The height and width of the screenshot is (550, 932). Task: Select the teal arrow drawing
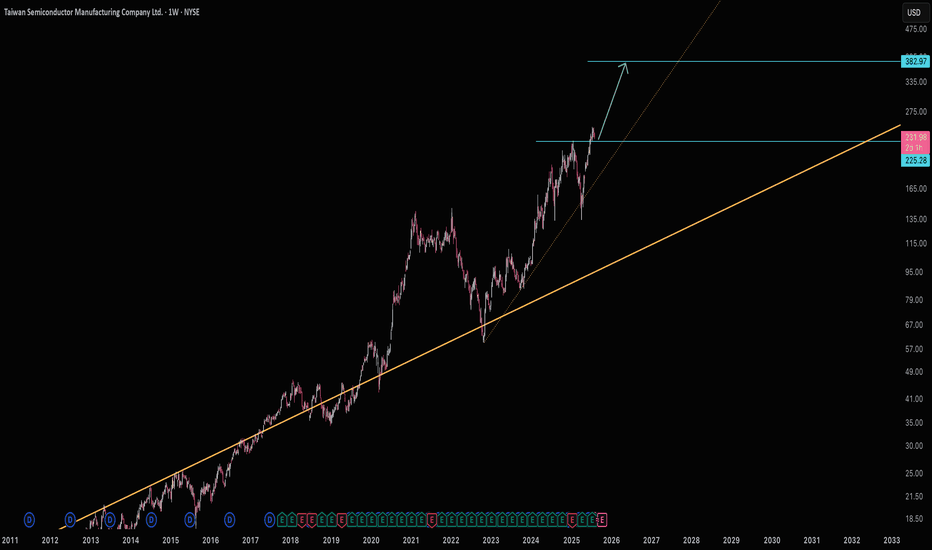tap(612, 101)
